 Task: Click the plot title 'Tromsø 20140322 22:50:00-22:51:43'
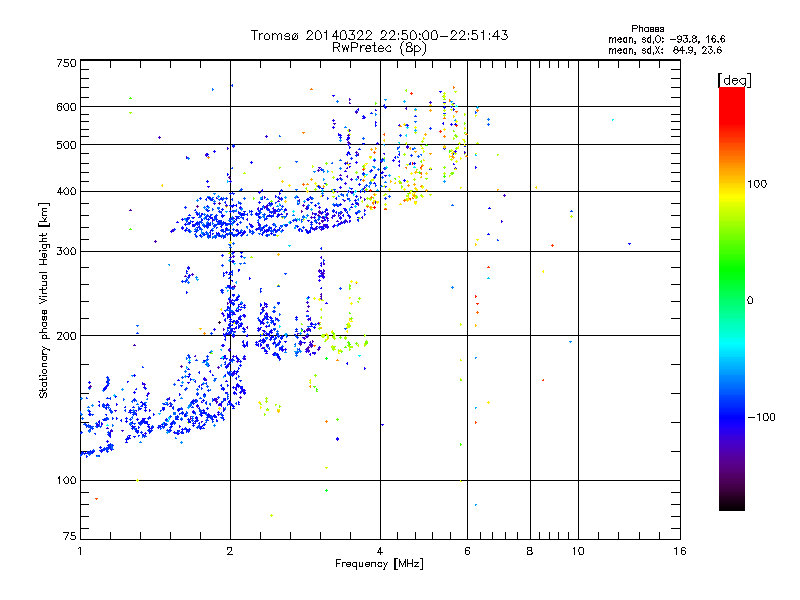click(379, 35)
